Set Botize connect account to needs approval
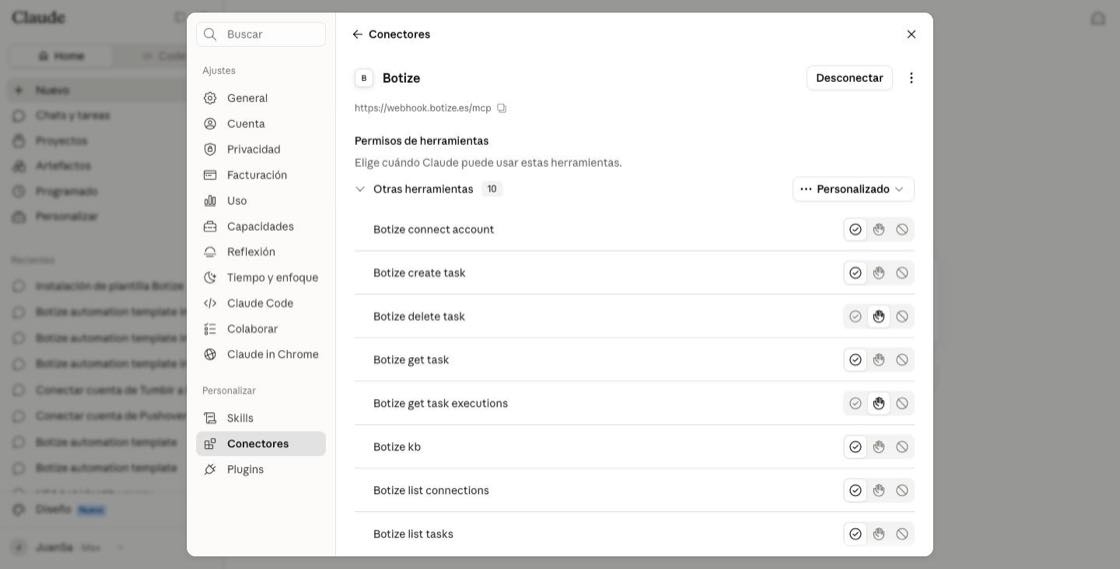 (x=879, y=230)
